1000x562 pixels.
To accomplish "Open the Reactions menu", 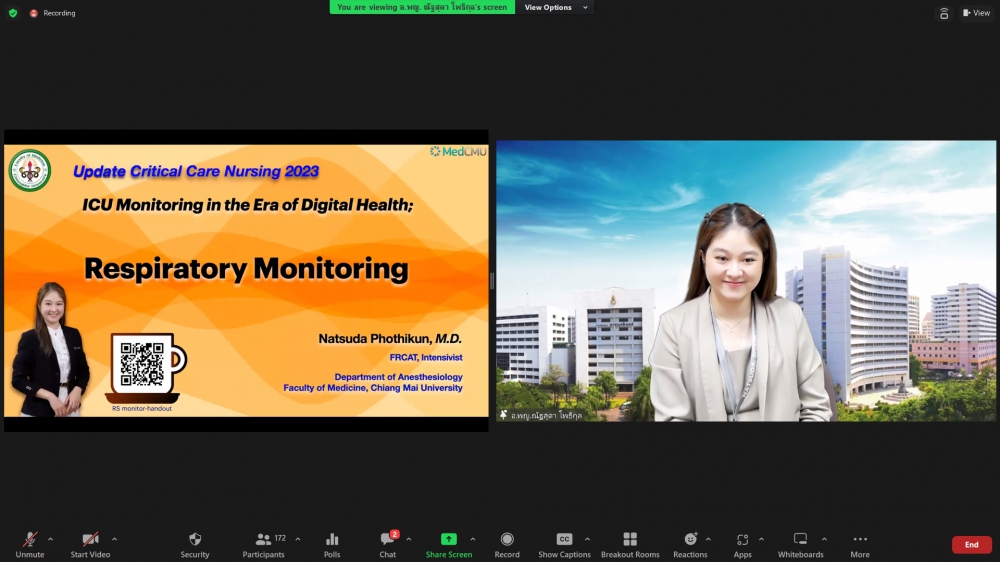I will [x=690, y=540].
